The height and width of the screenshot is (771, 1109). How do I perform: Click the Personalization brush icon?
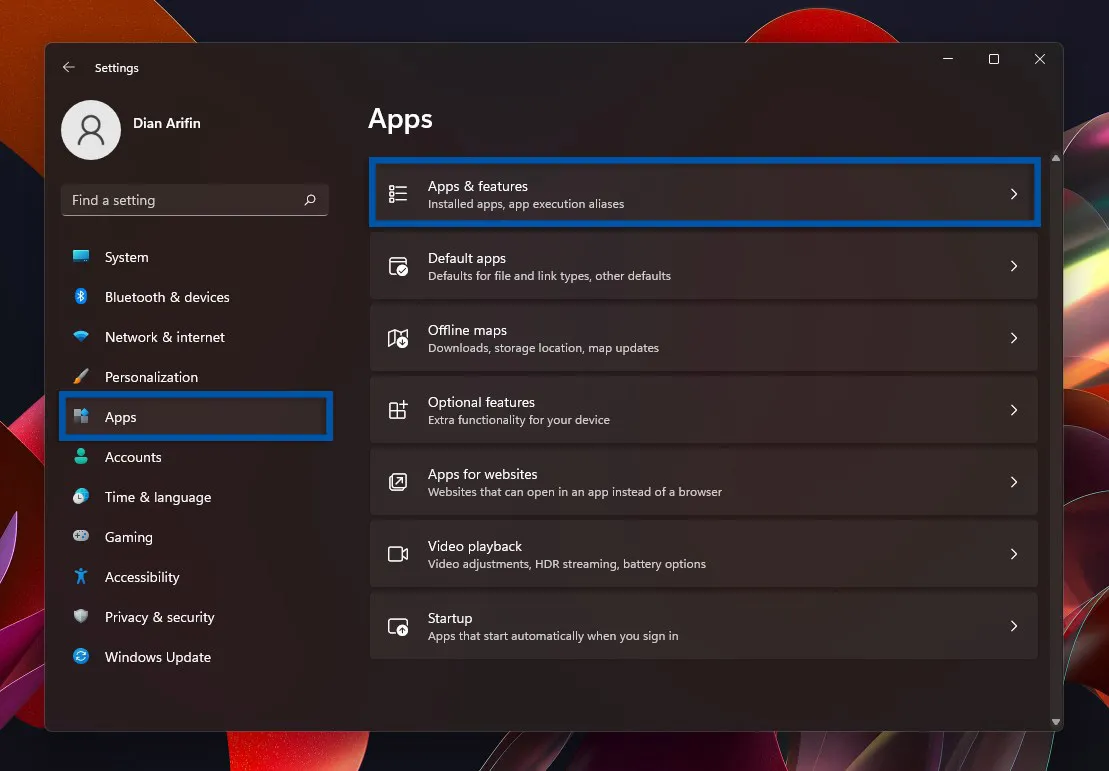click(80, 377)
